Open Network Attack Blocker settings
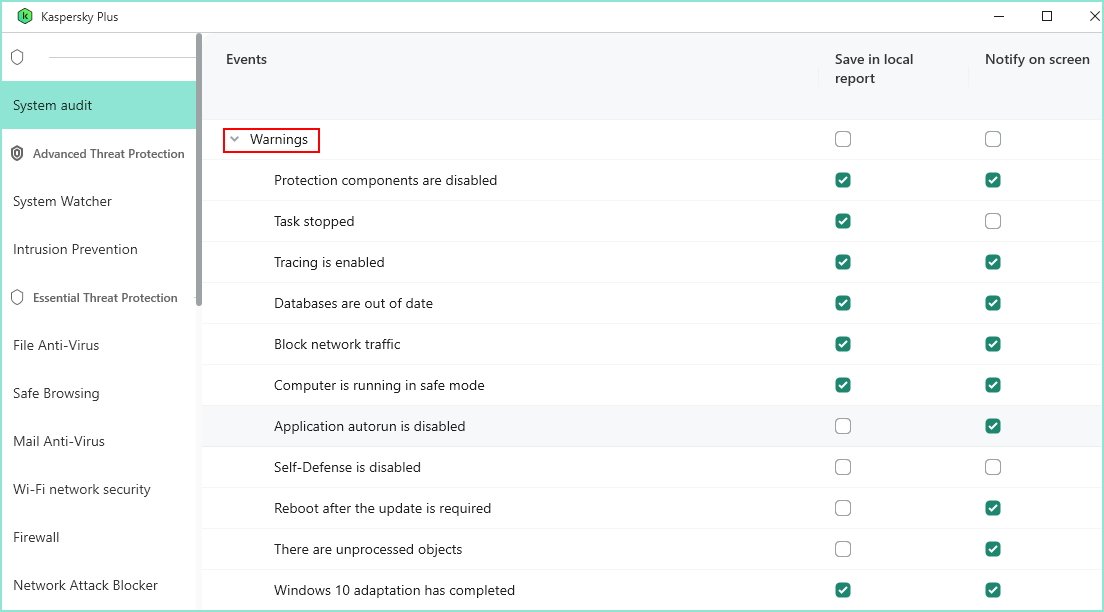 point(85,586)
